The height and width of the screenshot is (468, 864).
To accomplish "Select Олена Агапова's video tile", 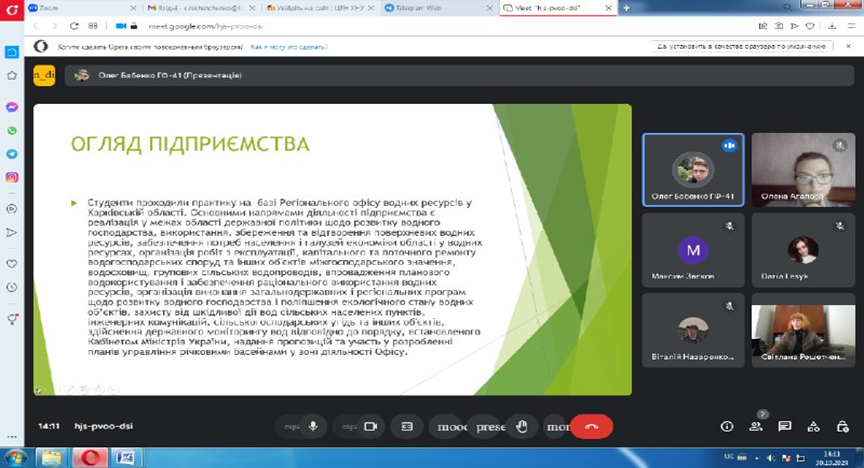I will 796,169.
